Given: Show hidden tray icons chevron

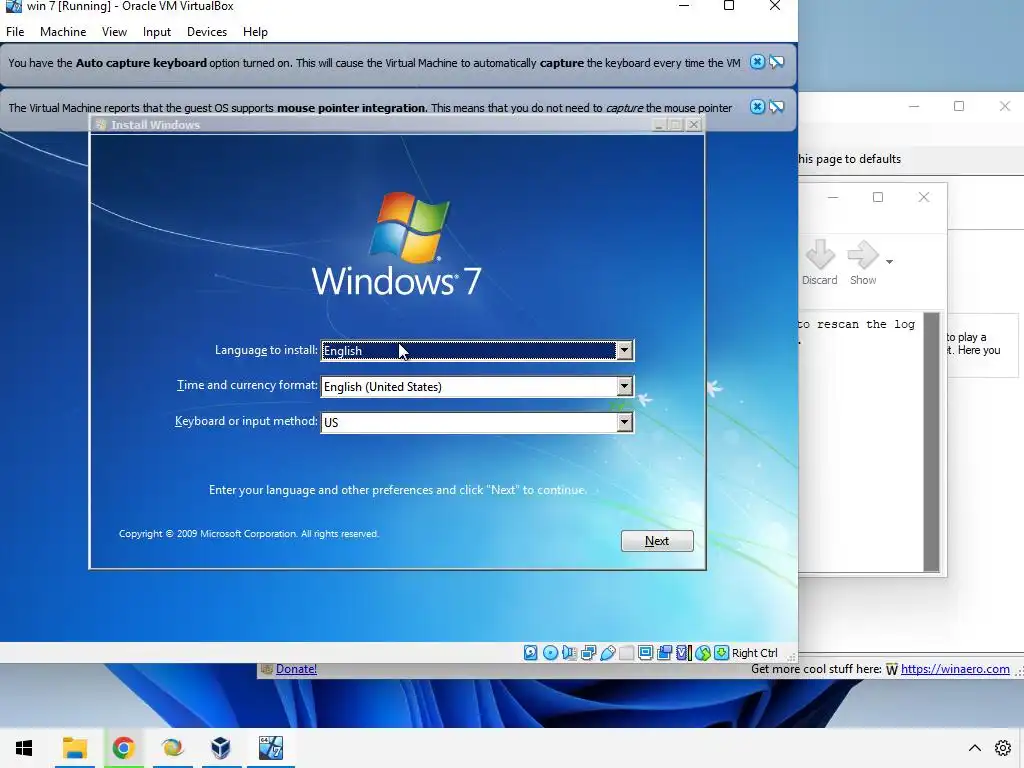Looking at the screenshot, I should (x=974, y=748).
